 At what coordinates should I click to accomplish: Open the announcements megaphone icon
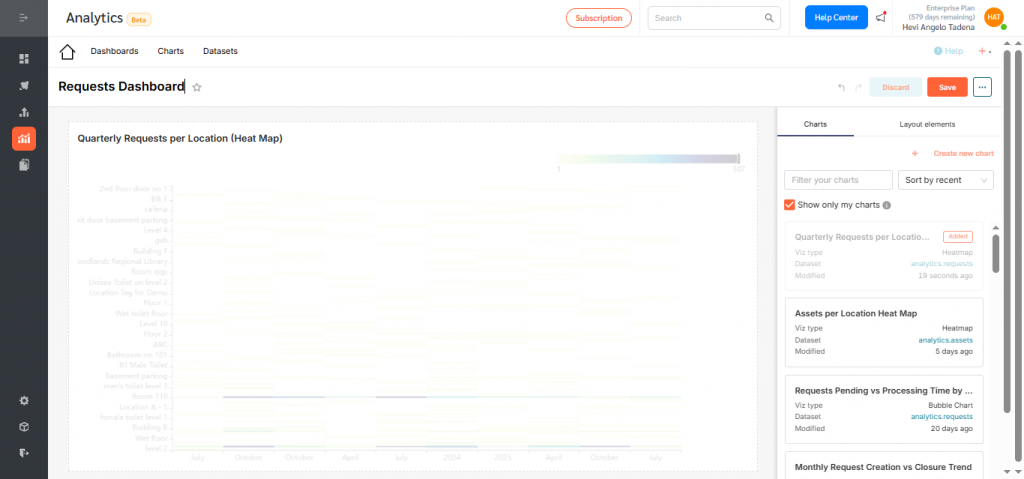click(881, 18)
